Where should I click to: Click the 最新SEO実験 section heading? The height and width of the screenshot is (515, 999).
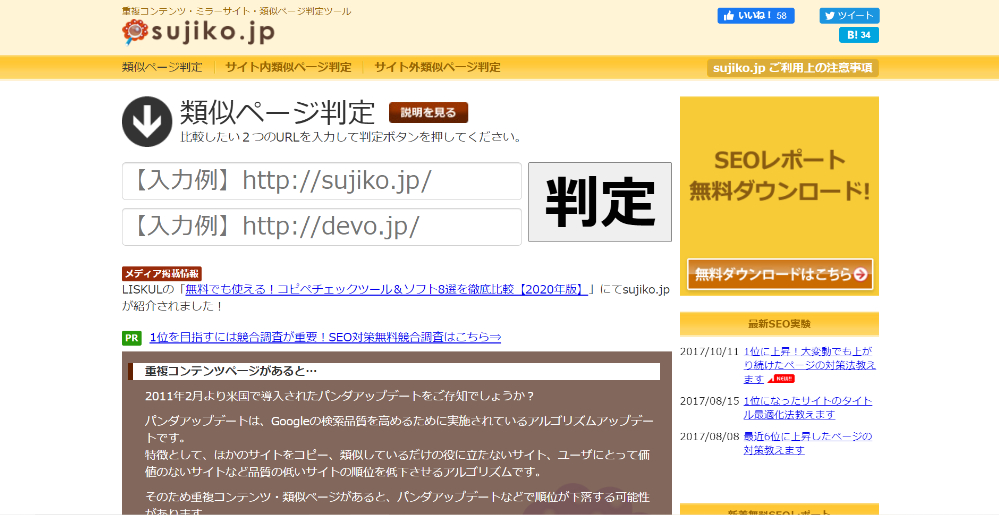(x=779, y=324)
